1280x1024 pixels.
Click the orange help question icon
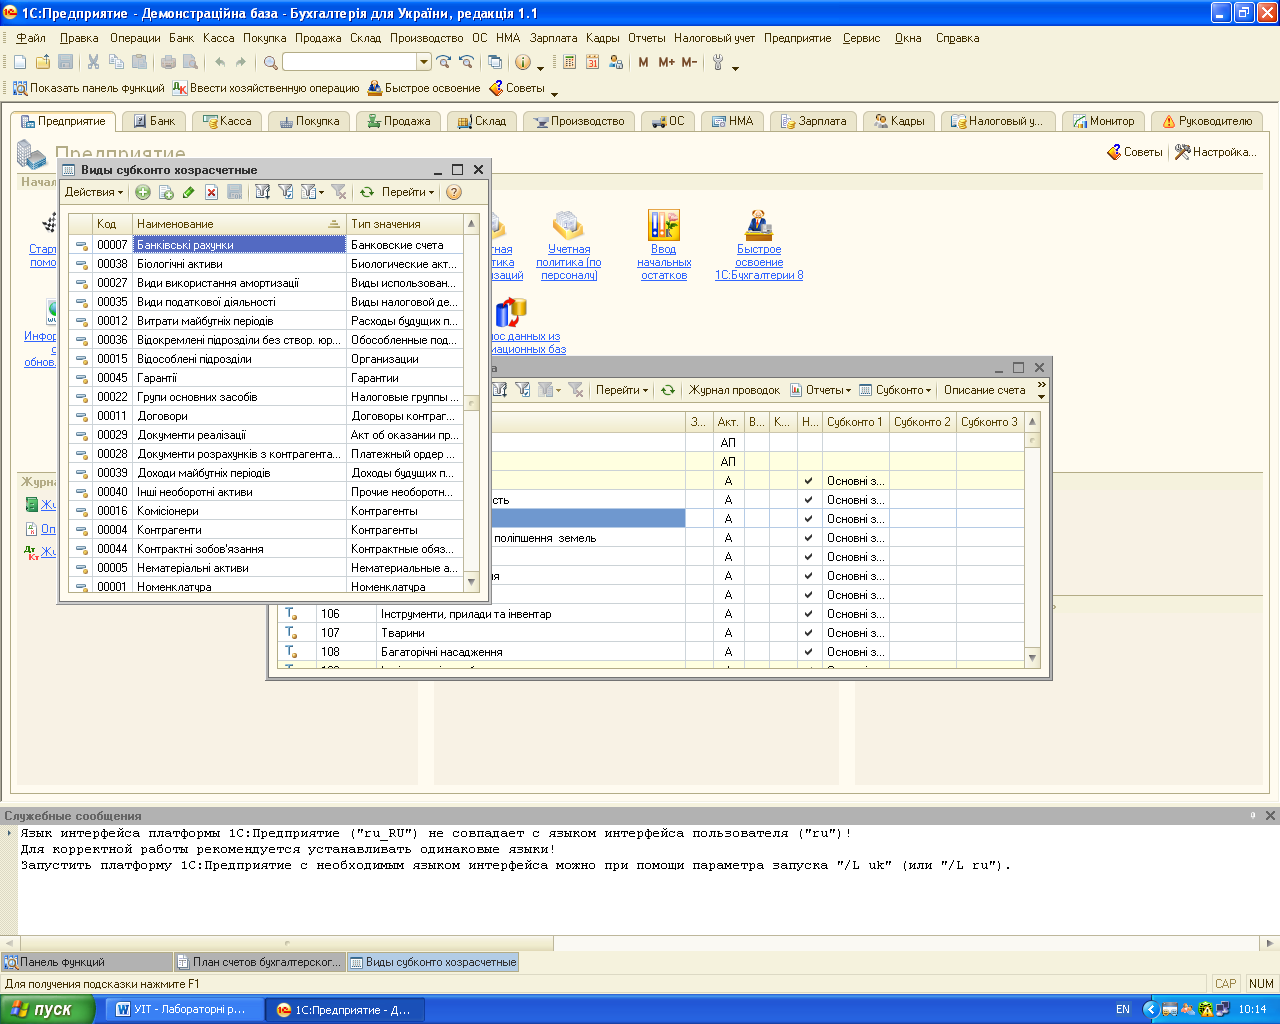(x=454, y=192)
